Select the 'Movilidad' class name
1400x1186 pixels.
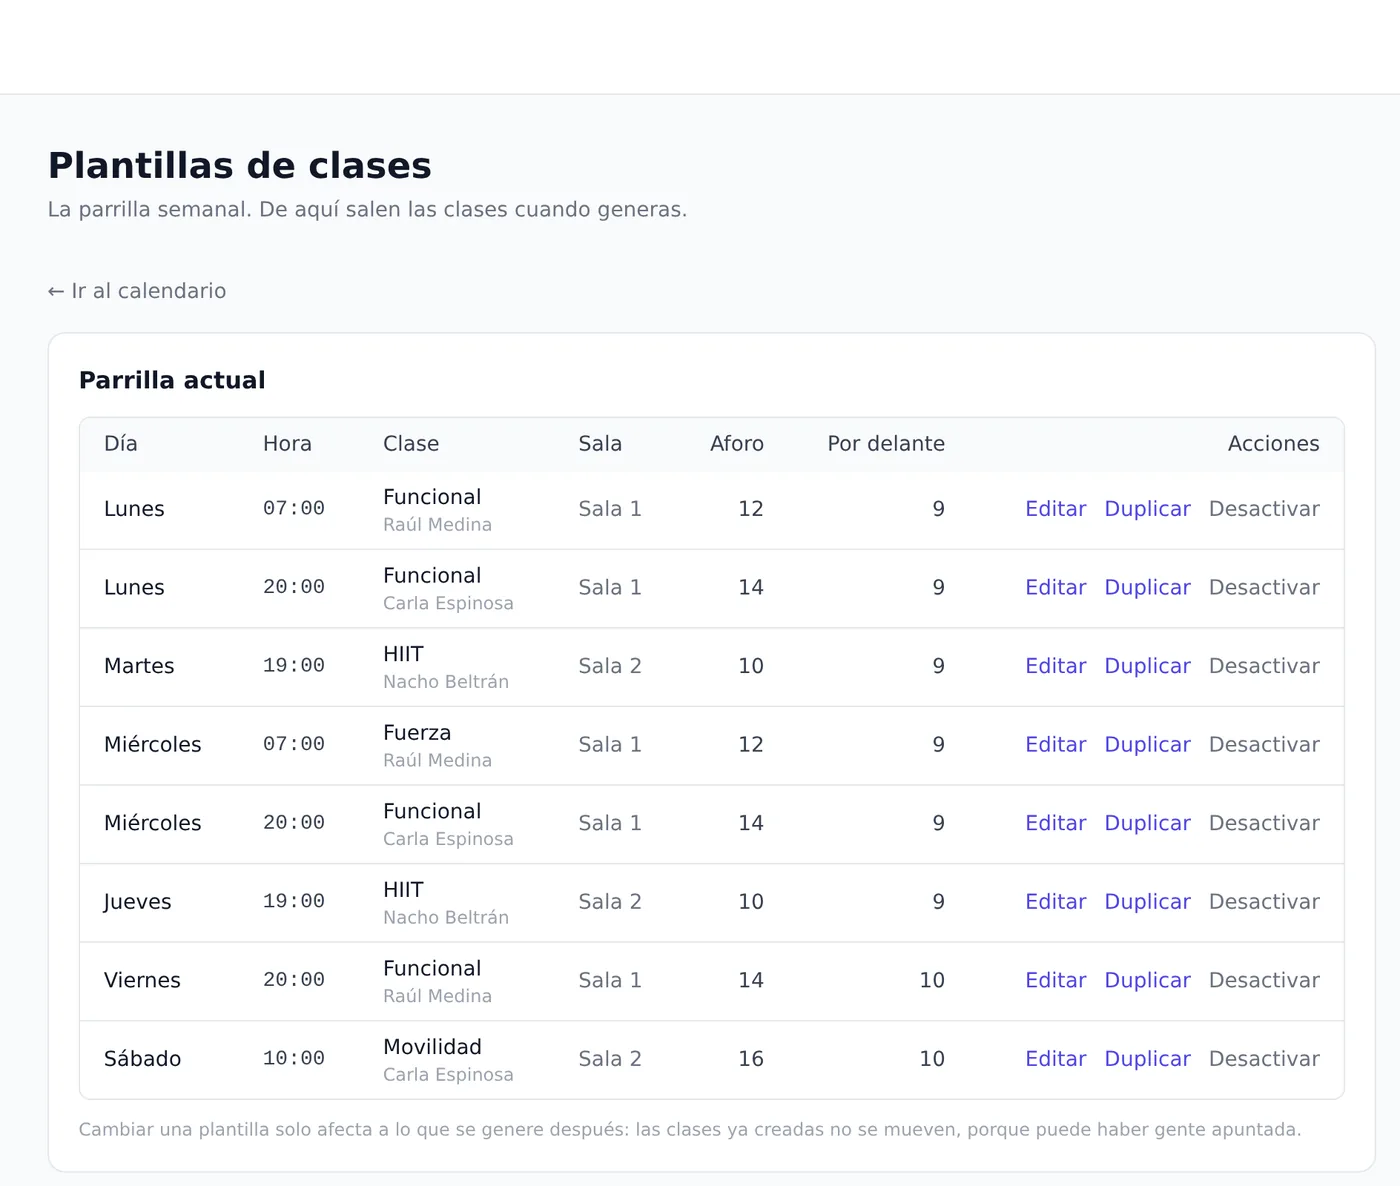click(432, 1047)
